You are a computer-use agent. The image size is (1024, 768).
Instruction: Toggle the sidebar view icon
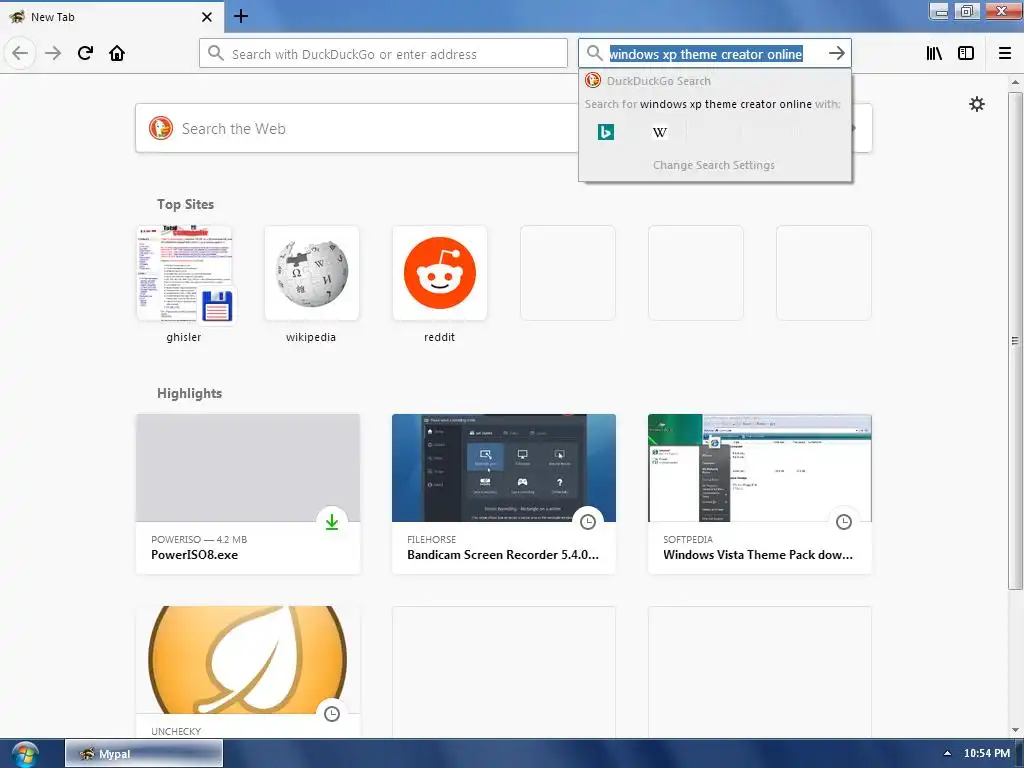[x=966, y=54]
